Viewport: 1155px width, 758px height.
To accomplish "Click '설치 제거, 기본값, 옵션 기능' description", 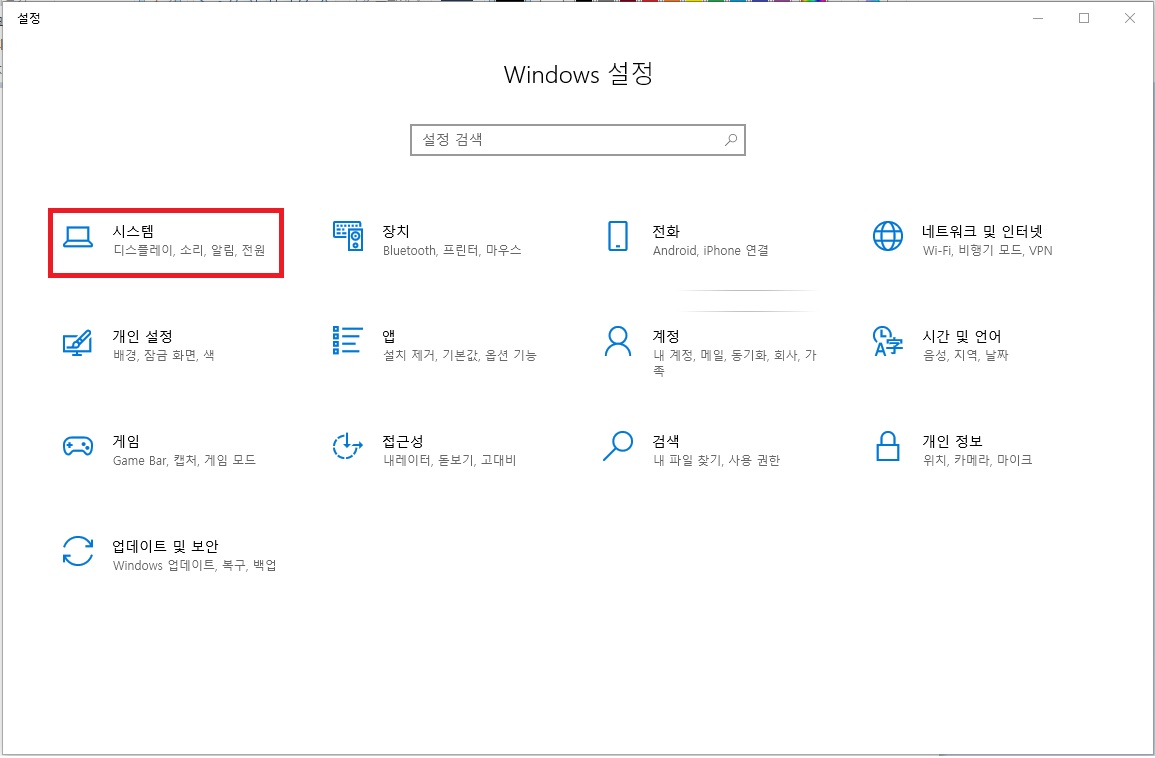I will (460, 355).
